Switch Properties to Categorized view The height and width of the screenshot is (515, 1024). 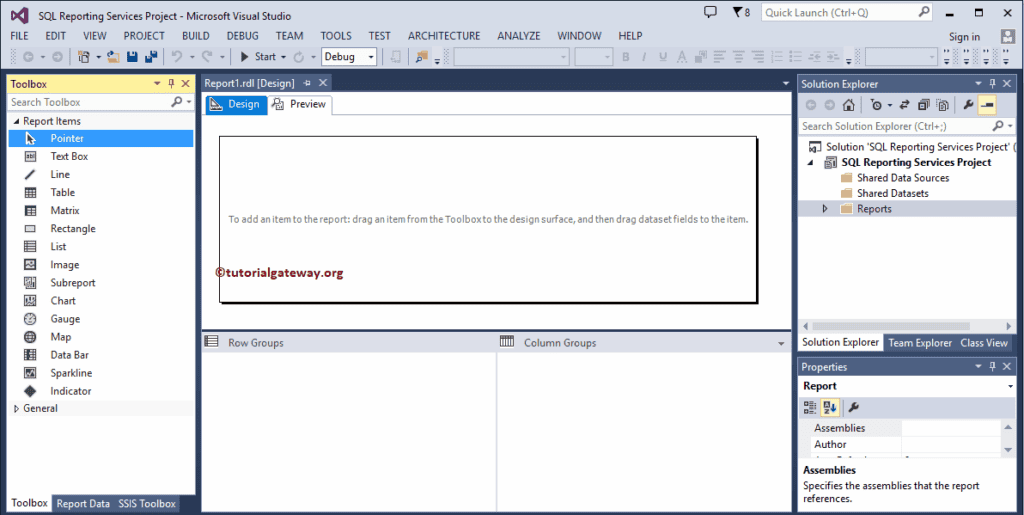(x=810, y=408)
